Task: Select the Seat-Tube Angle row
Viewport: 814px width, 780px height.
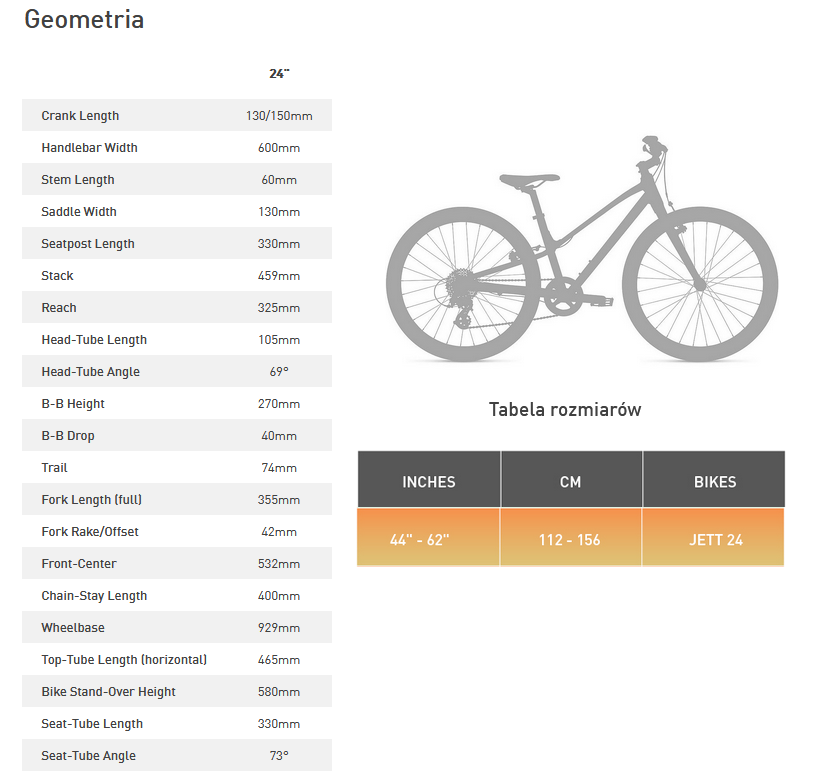Action: point(177,755)
